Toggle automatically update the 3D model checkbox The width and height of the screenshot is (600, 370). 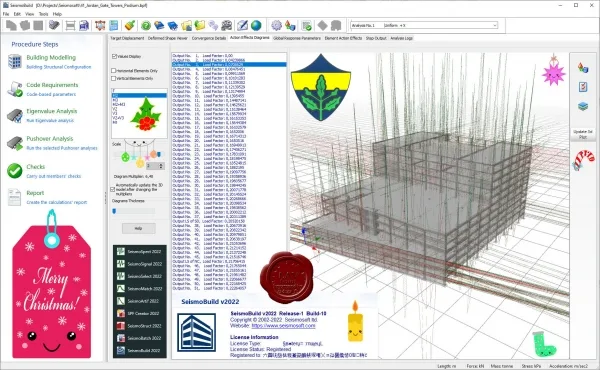pos(112,189)
